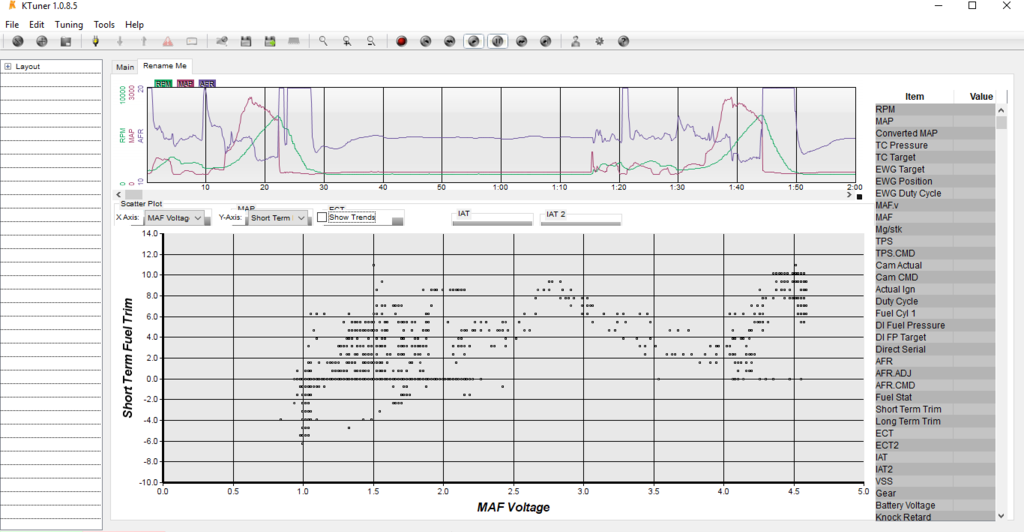Viewport: 1024px width, 532px height.
Task: Click the gray up-arrow upload icon
Action: (144, 41)
